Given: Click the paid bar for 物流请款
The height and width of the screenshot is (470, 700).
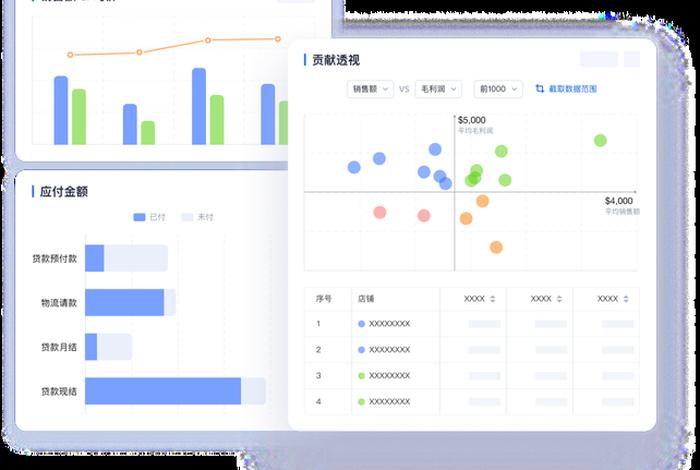Looking at the screenshot, I should [x=125, y=302].
